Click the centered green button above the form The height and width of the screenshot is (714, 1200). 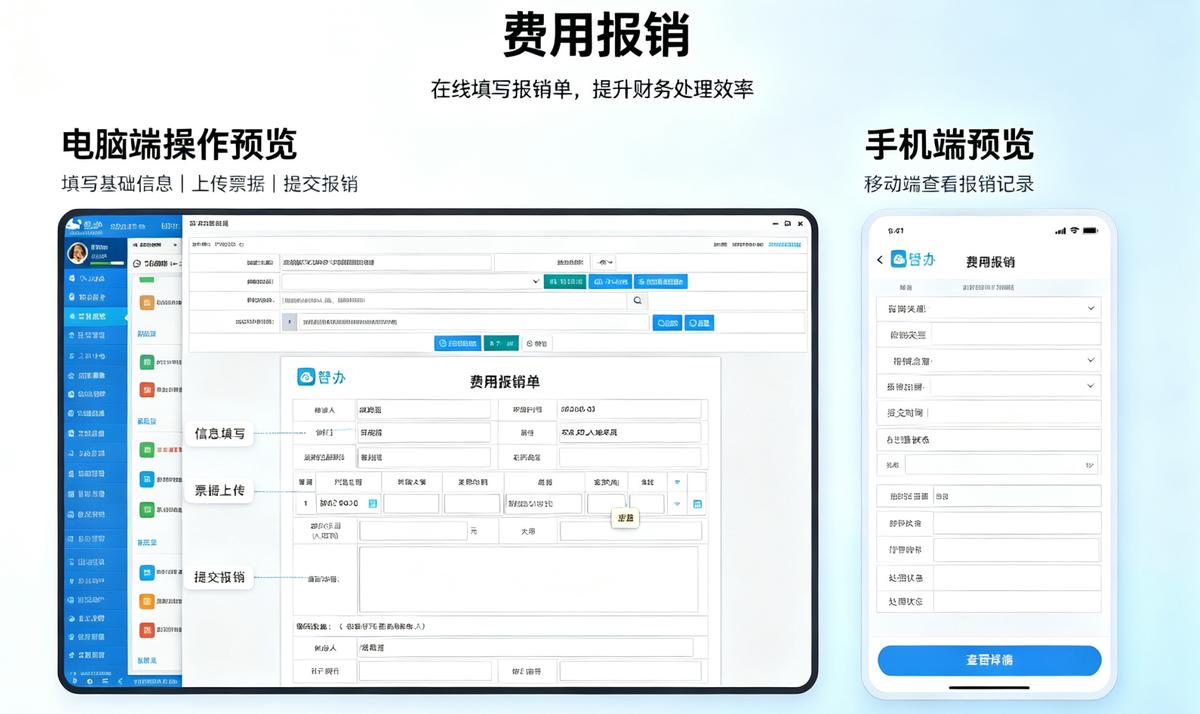pyautogui.click(x=501, y=343)
